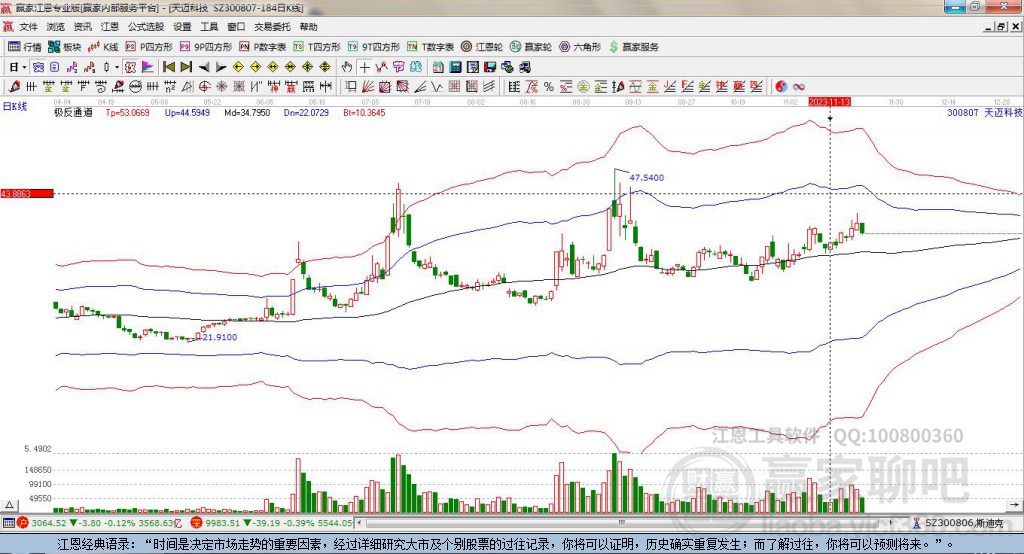
Task: Select the hand pan tool
Action: 347,67
